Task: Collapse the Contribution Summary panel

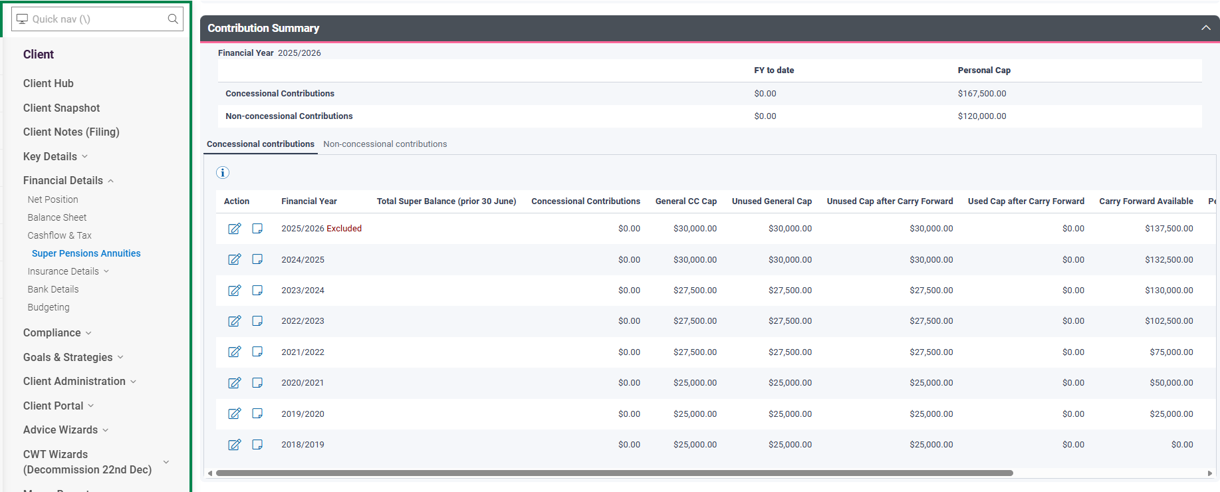Action: 1205,28
